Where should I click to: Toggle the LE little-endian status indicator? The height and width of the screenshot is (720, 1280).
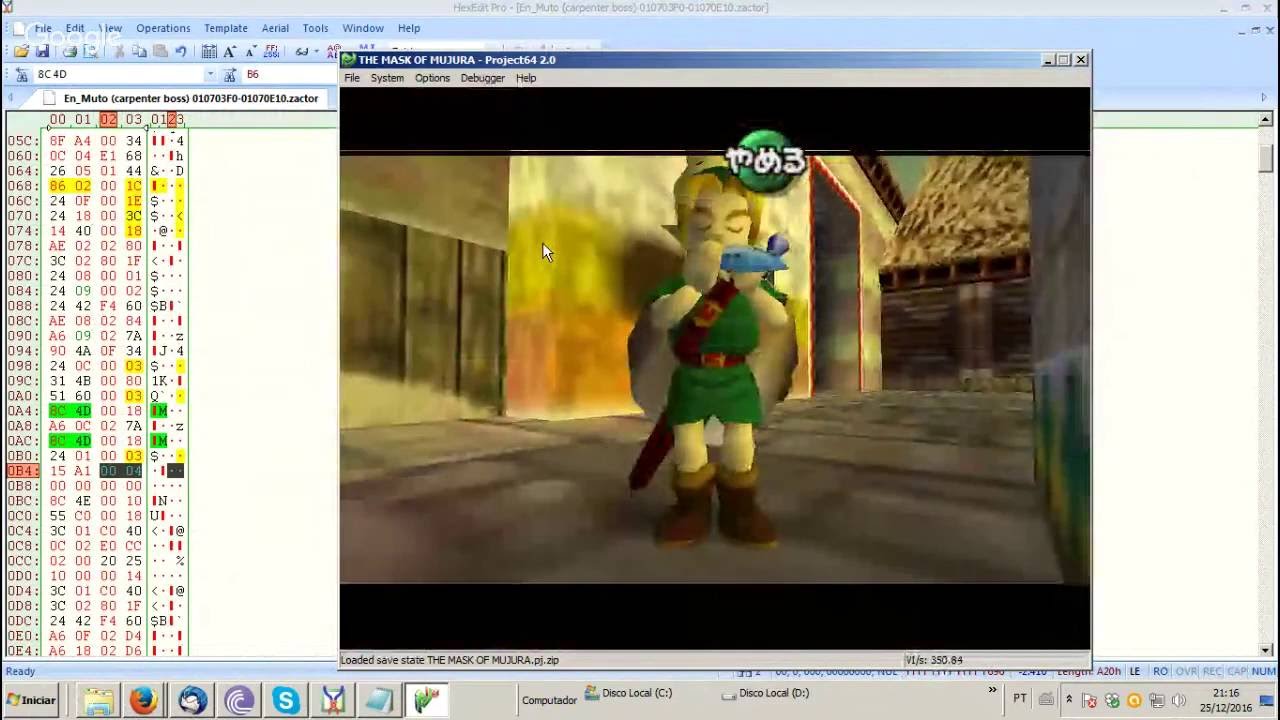[1135, 672]
